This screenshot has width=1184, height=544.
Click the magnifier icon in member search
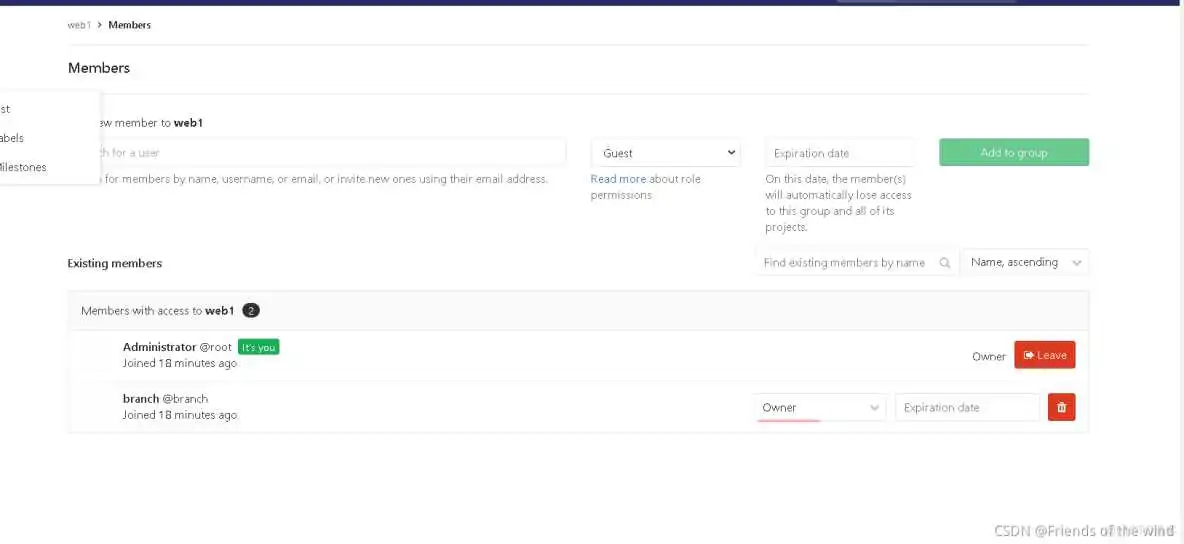click(945, 263)
